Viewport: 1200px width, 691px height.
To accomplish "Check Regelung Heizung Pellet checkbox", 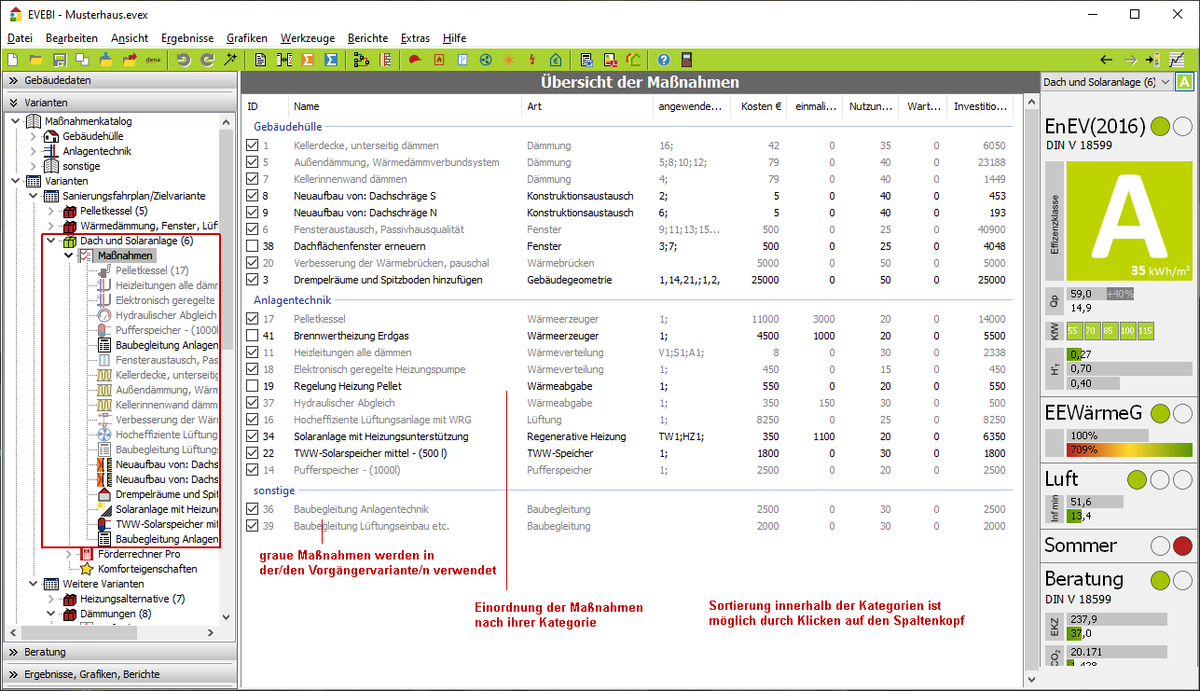I will [x=252, y=386].
